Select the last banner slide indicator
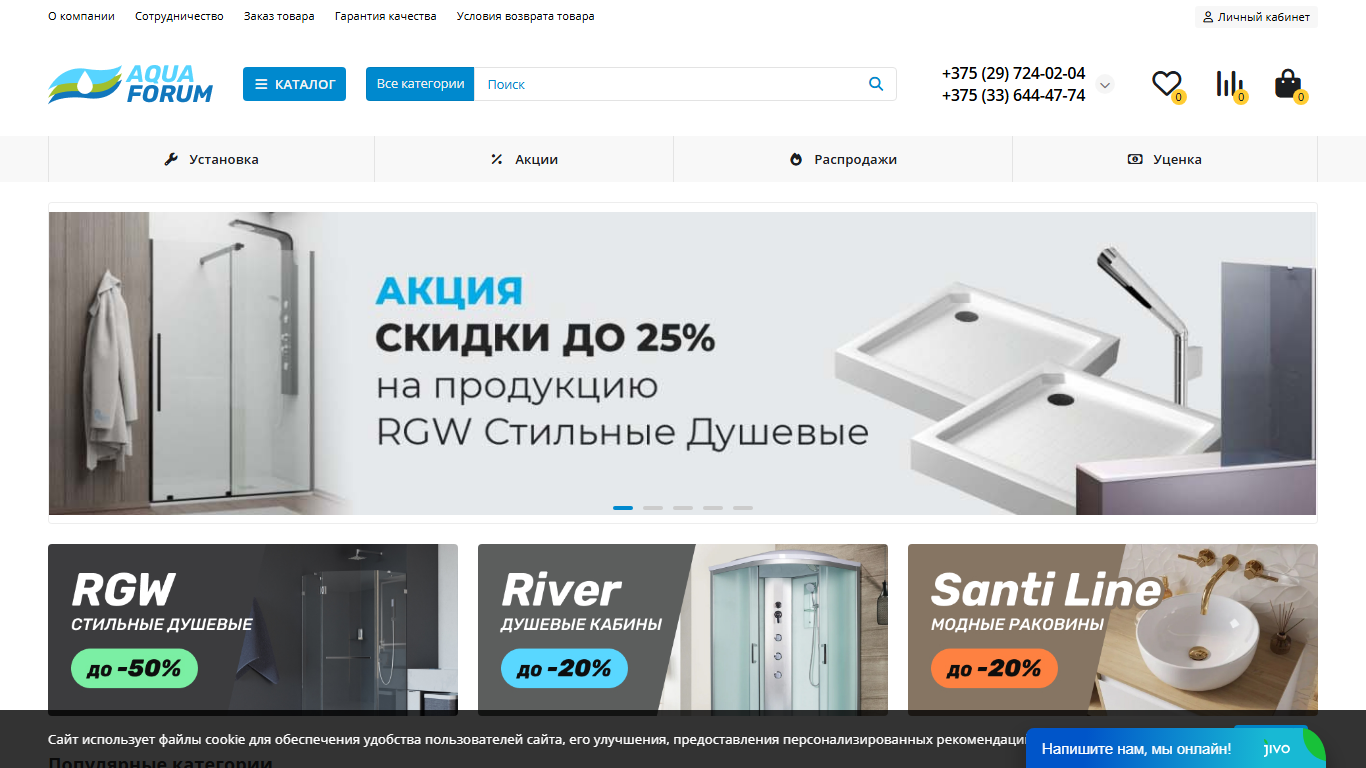The height and width of the screenshot is (768, 1366). [743, 508]
